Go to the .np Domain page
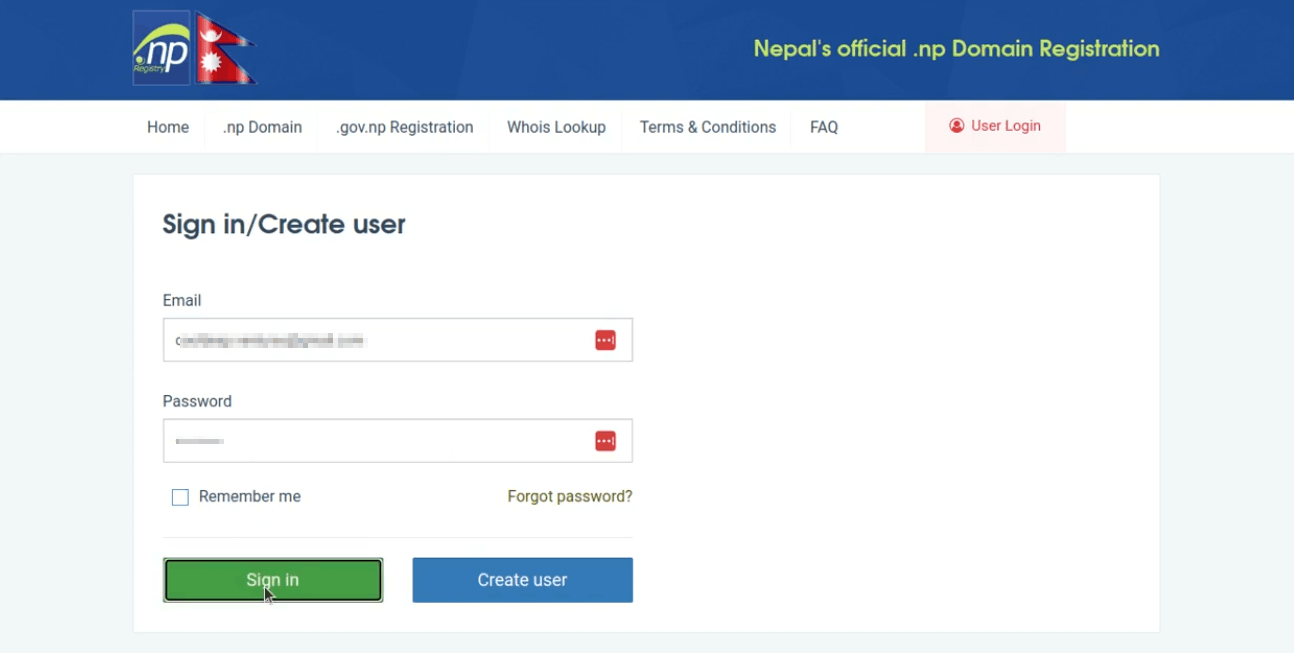The height and width of the screenshot is (653, 1294). click(262, 127)
